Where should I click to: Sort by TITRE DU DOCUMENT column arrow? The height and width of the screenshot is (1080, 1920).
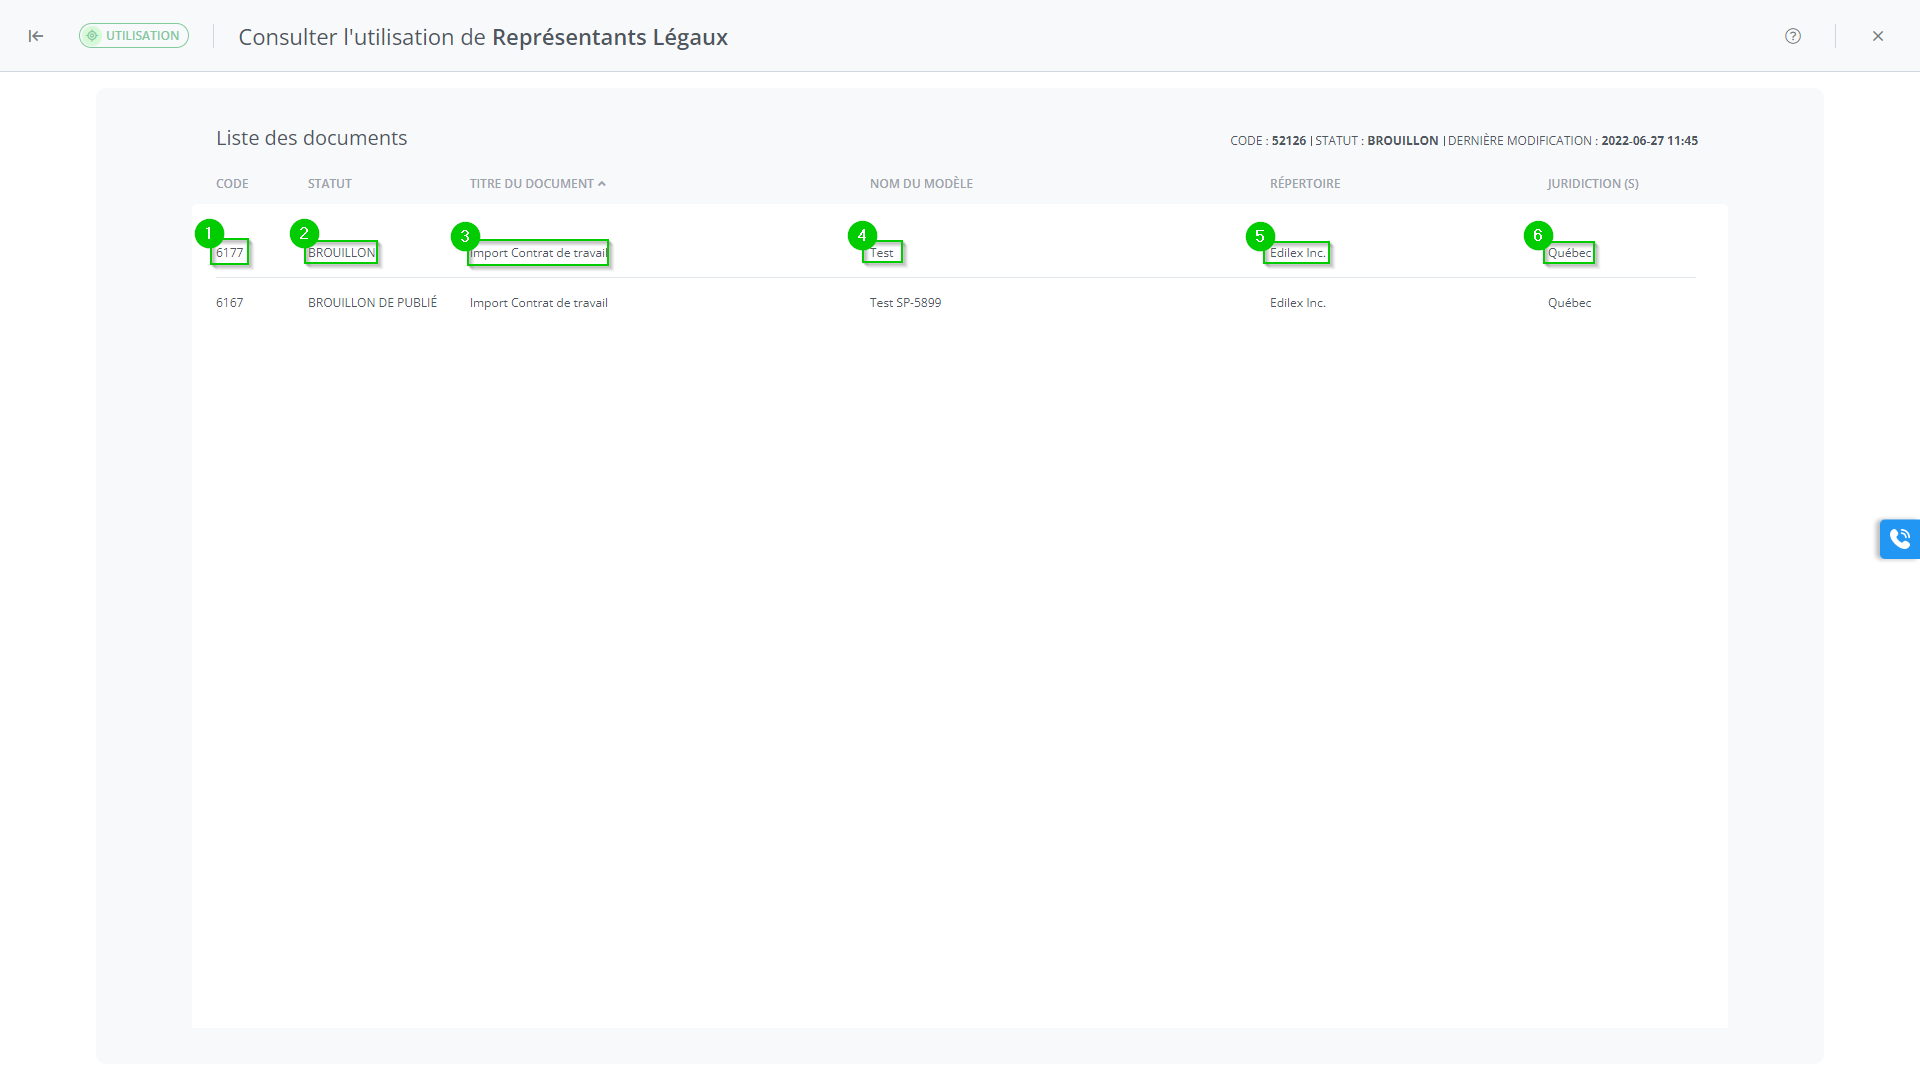coord(602,184)
